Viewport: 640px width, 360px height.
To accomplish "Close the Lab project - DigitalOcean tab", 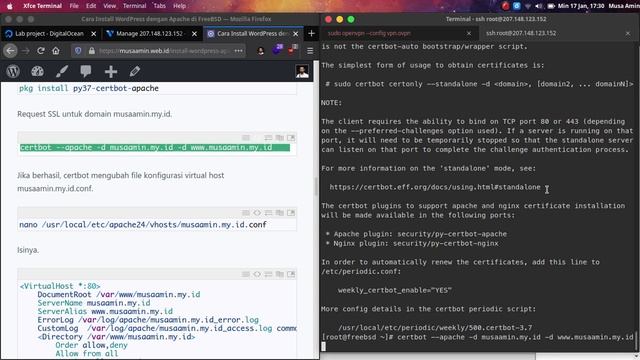I will point(93,33).
